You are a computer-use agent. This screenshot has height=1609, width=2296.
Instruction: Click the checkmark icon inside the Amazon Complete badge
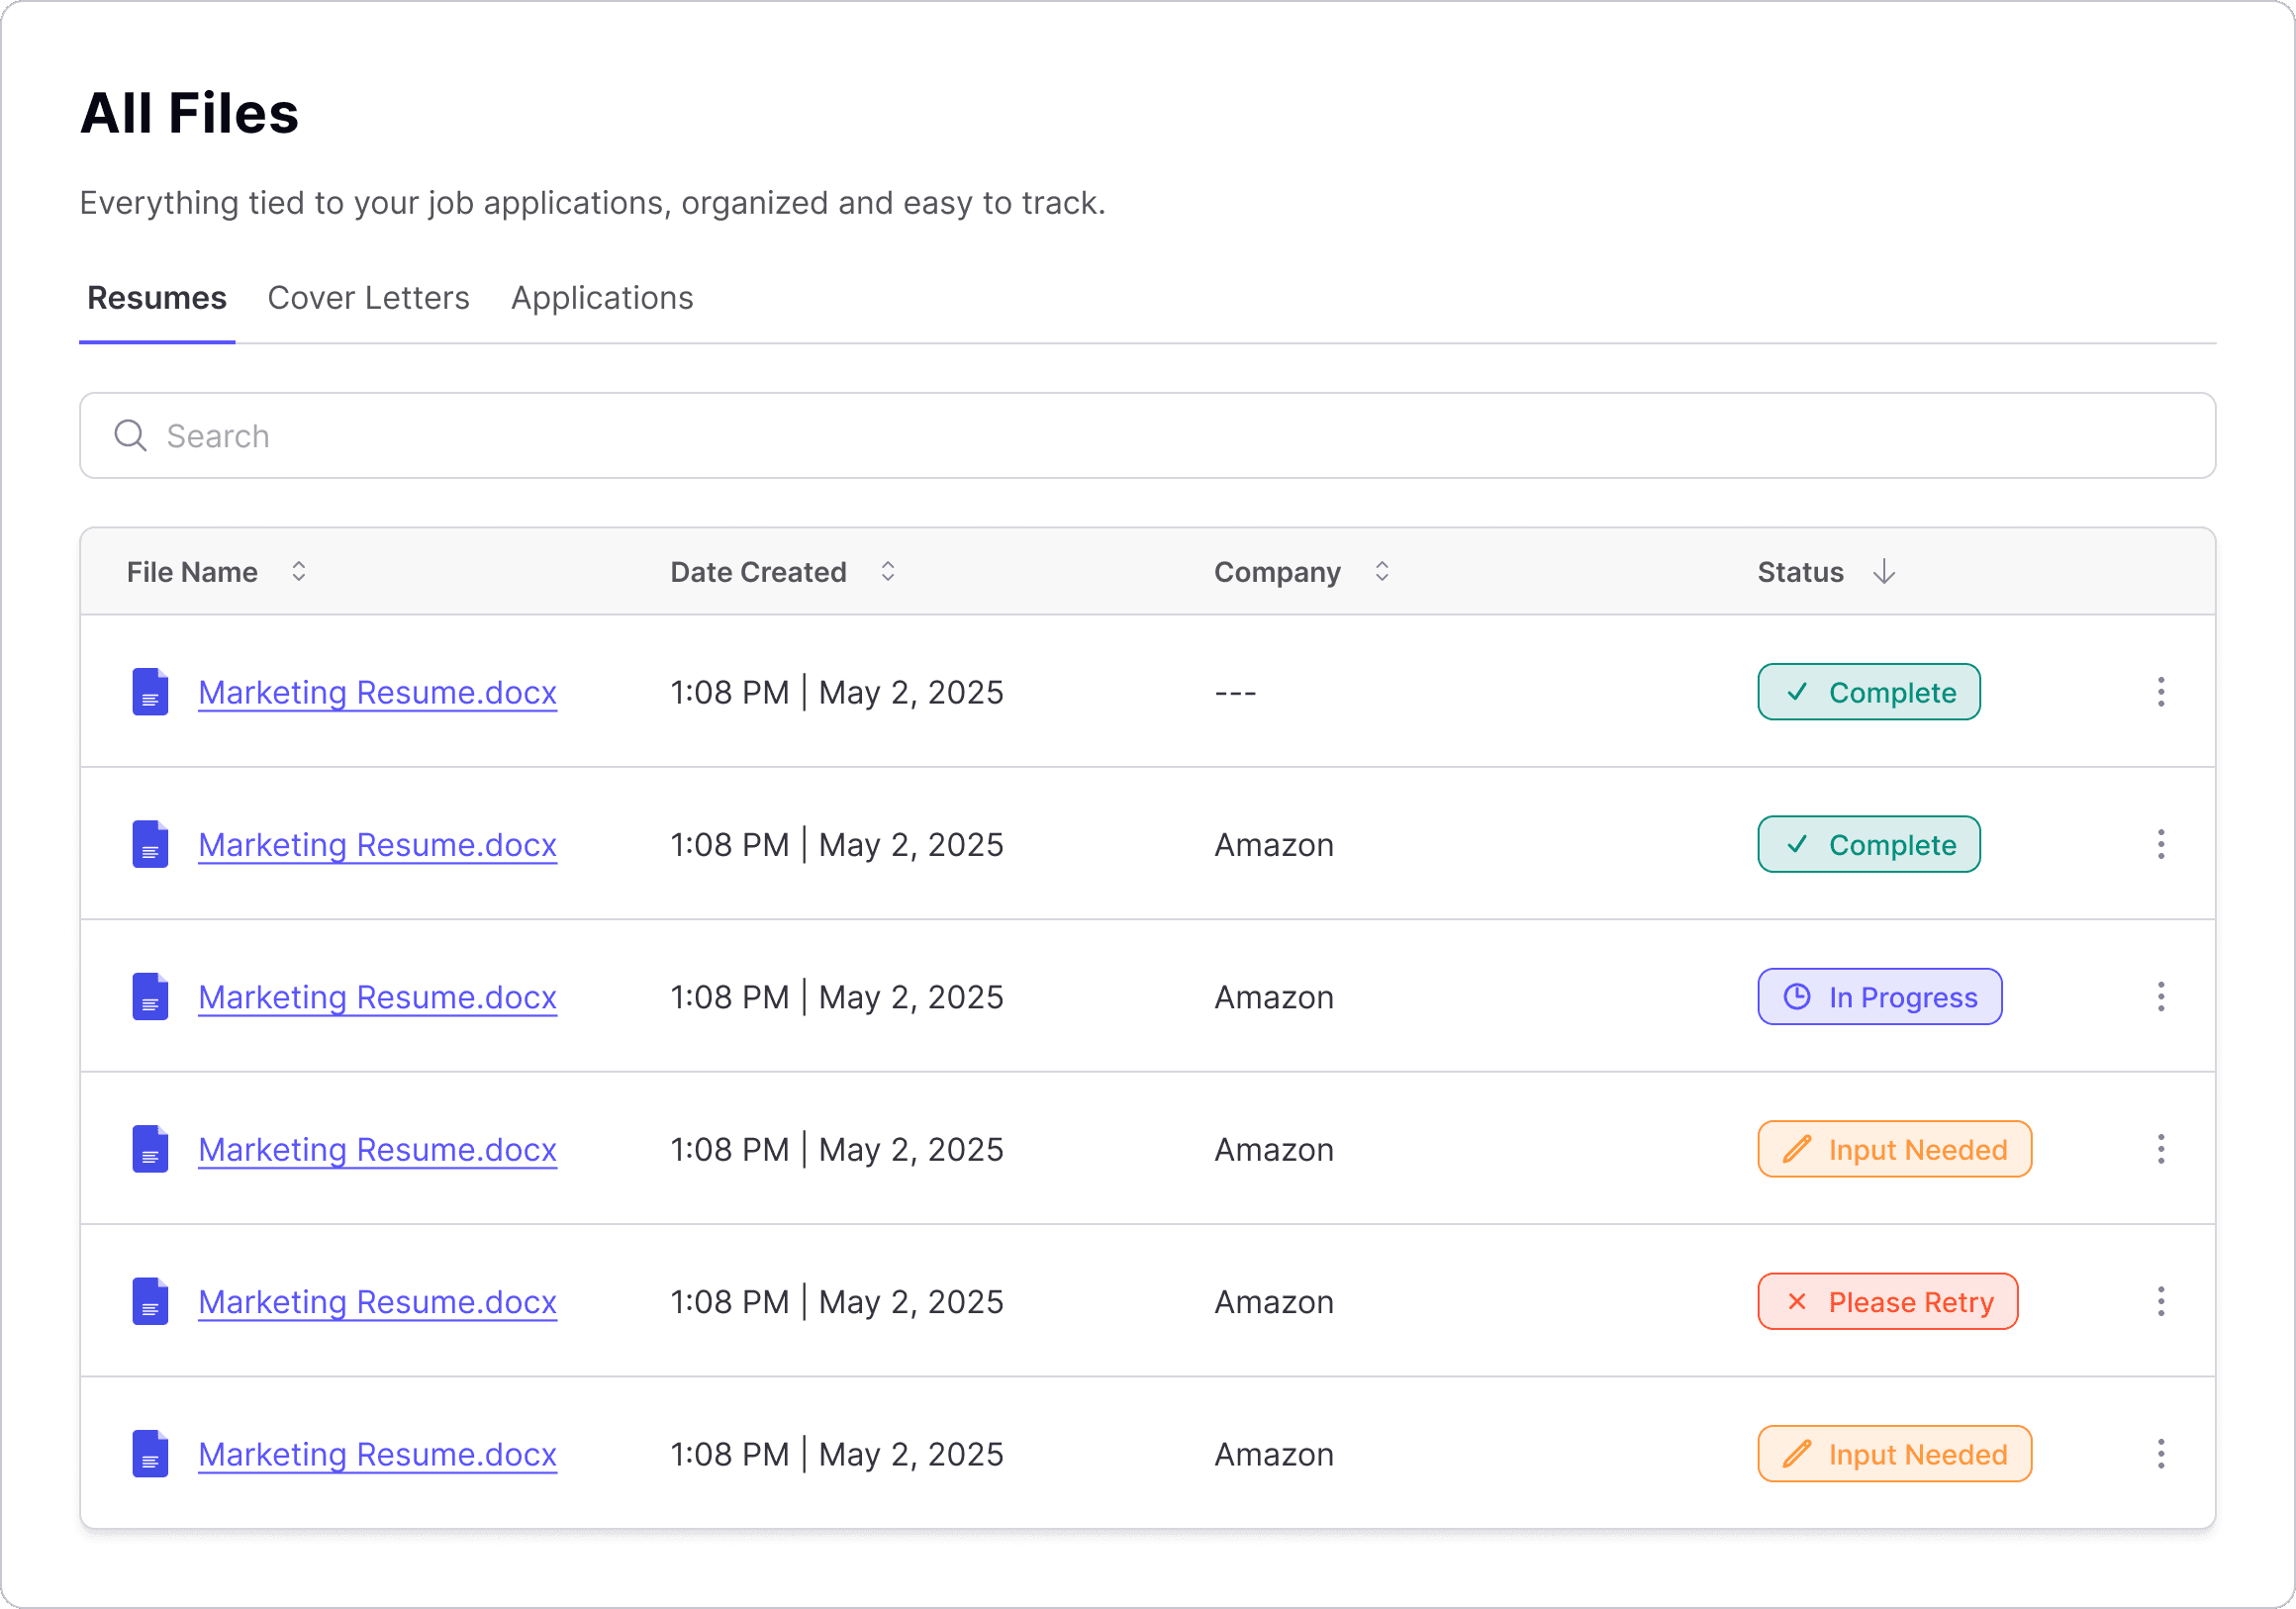pyautogui.click(x=1797, y=844)
